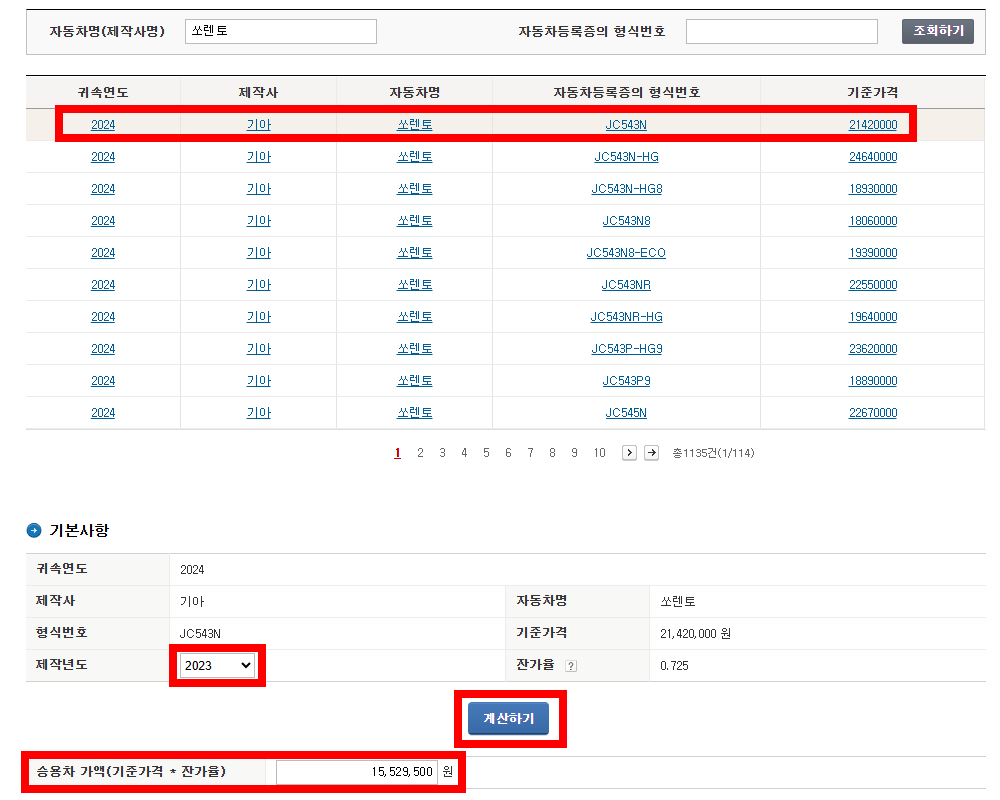Go to results page 3

[x=442, y=453]
